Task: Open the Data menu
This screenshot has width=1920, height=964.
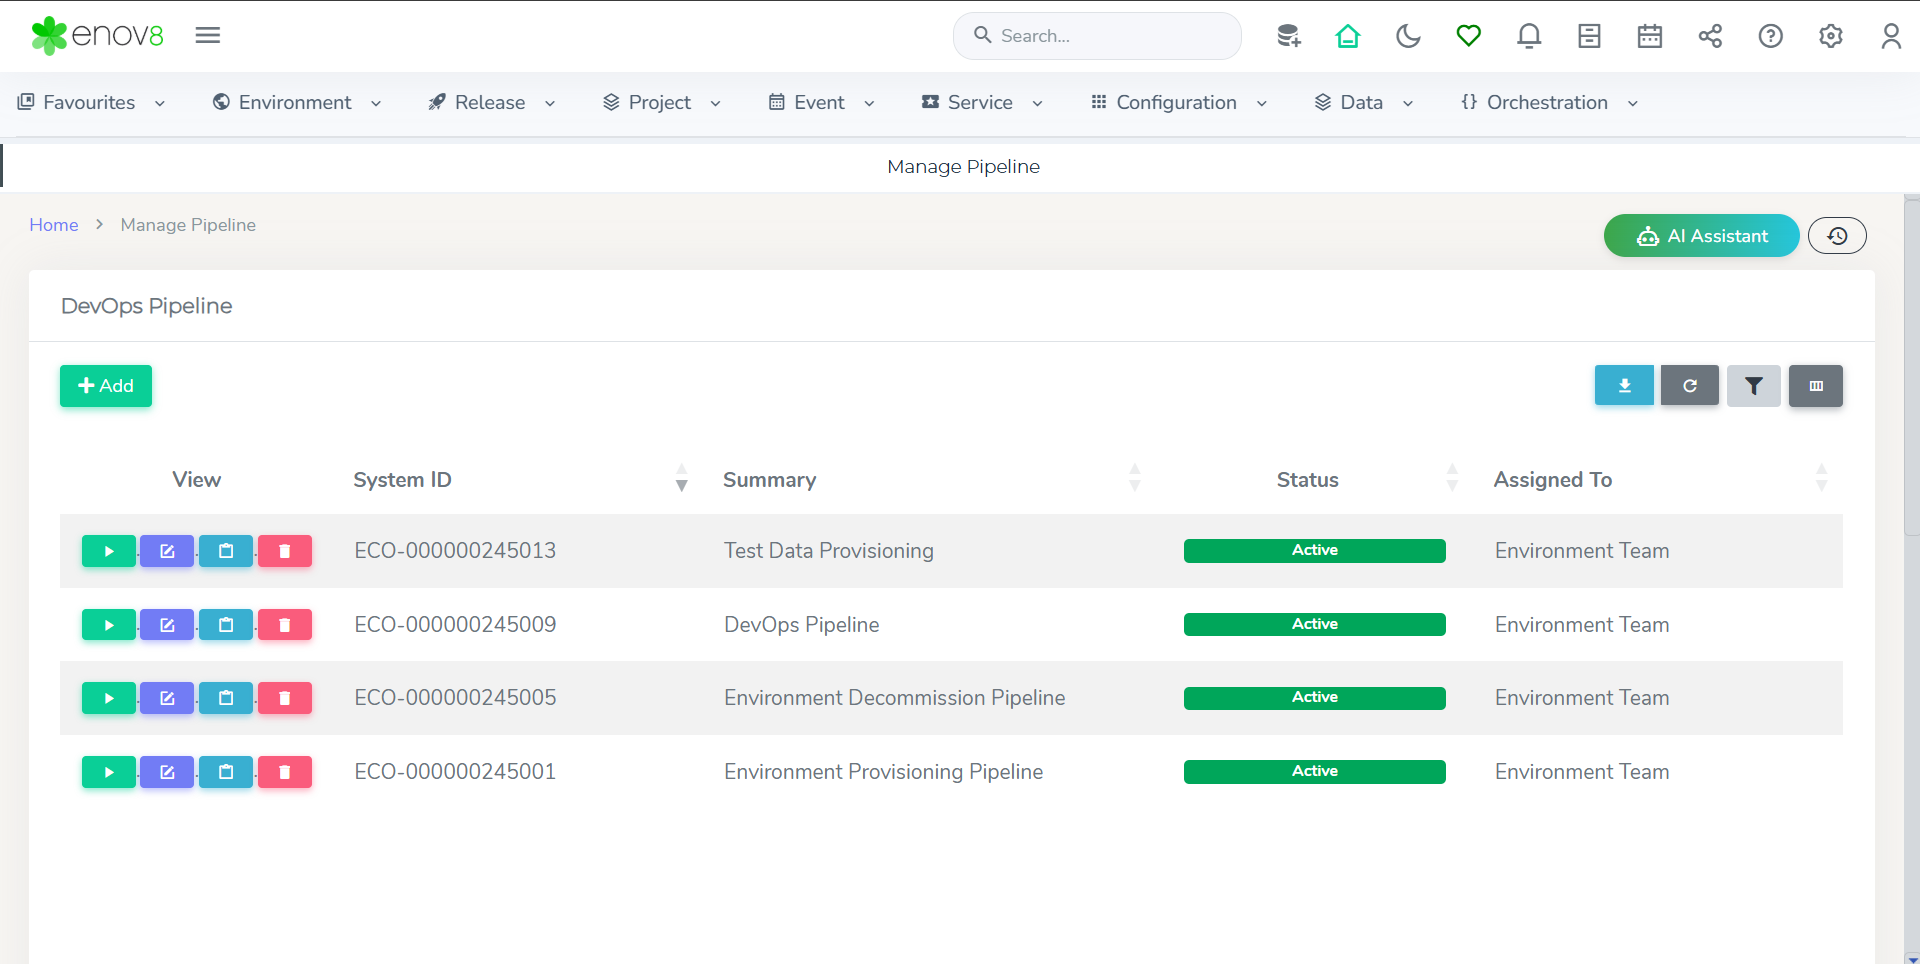Action: [1362, 103]
